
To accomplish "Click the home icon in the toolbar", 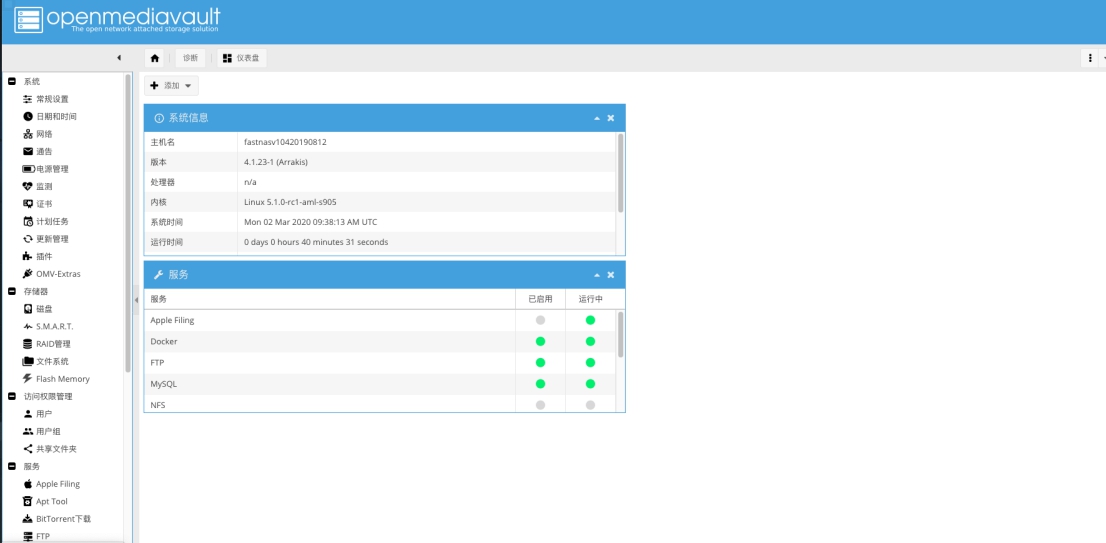I will tap(154, 58).
